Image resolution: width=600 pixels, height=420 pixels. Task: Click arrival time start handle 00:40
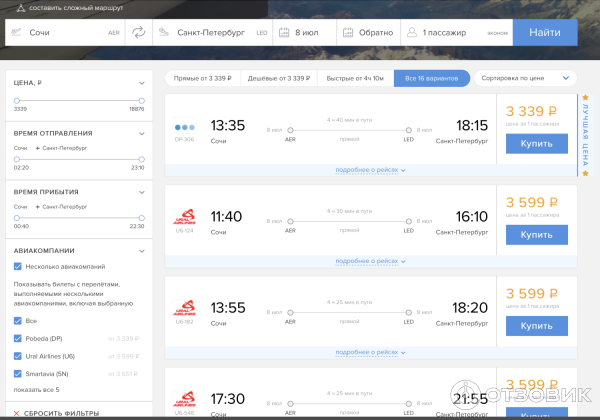[x=16, y=218]
